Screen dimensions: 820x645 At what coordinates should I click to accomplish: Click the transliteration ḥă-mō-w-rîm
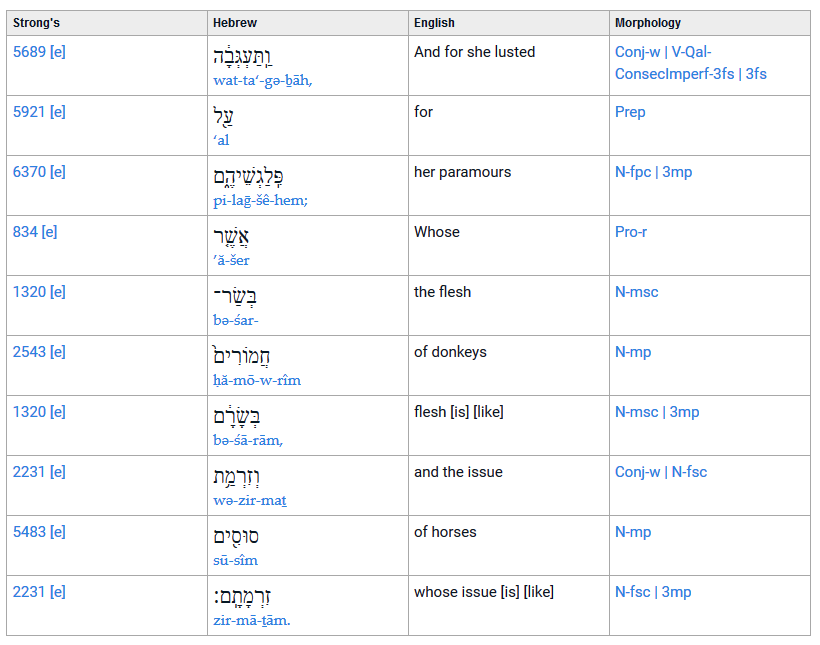click(x=257, y=380)
